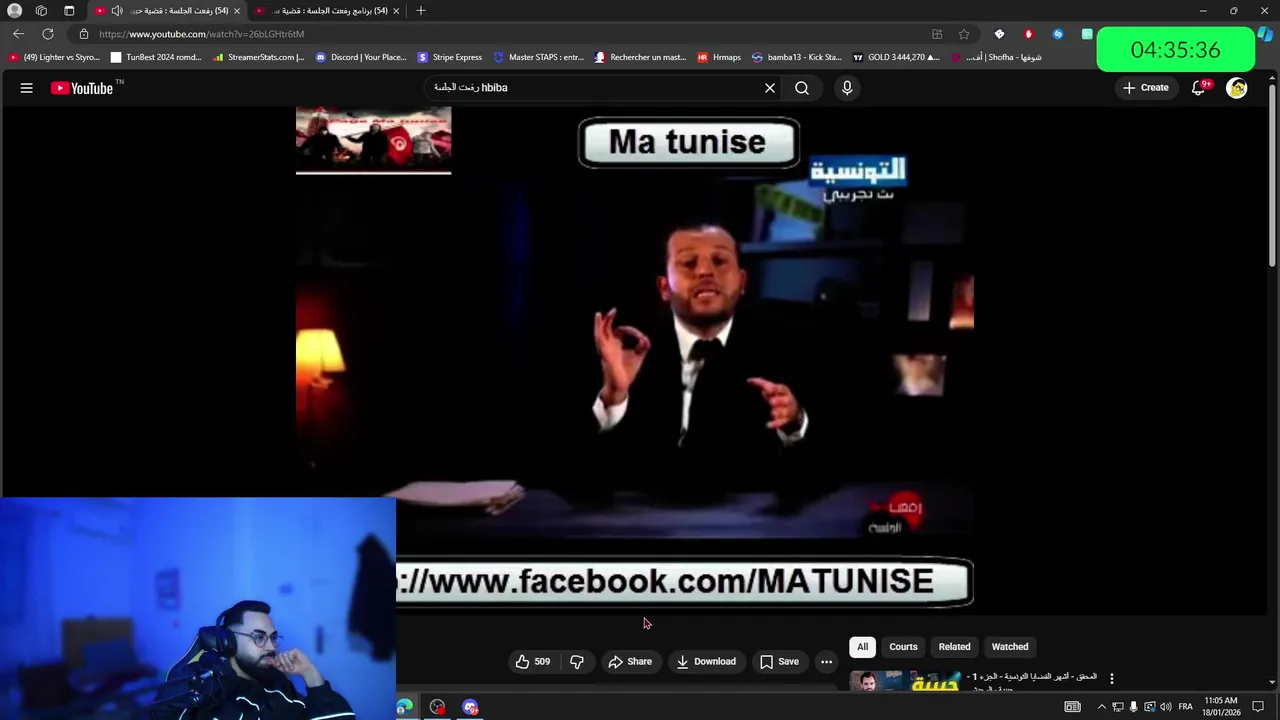Open a new browser tab
The width and height of the screenshot is (1280, 720).
[x=421, y=11]
